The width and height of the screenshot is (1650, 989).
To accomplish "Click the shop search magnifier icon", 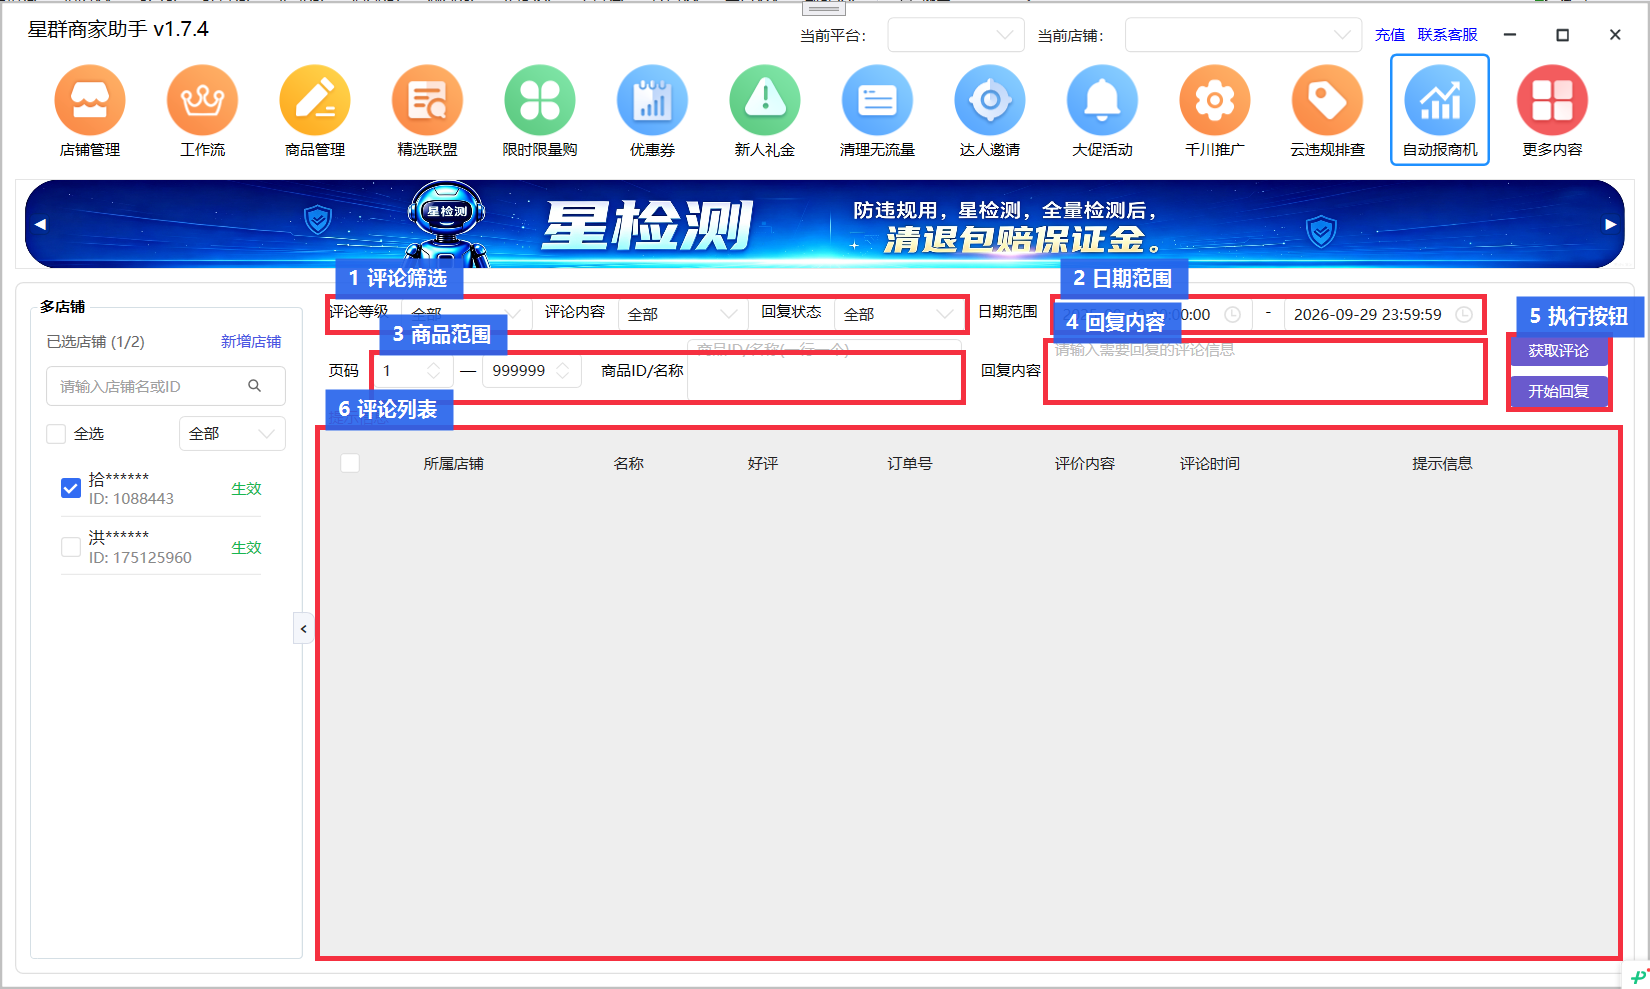I will (255, 386).
